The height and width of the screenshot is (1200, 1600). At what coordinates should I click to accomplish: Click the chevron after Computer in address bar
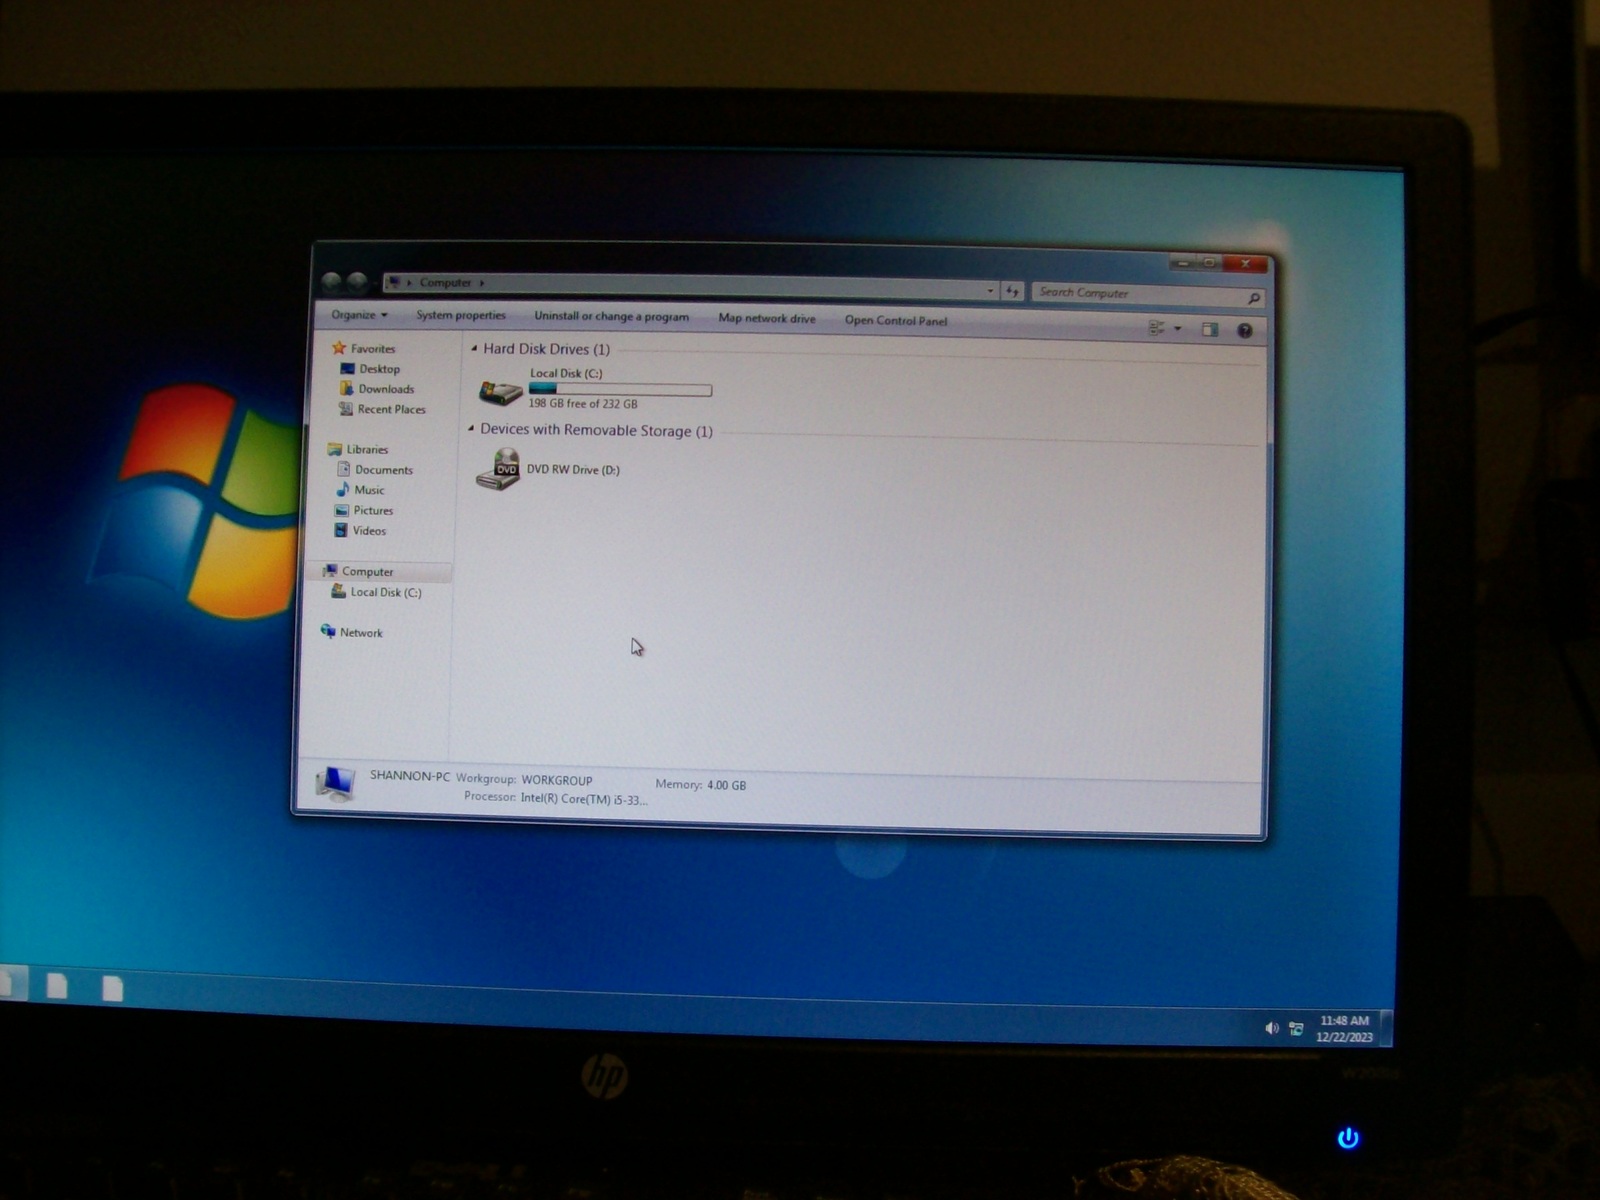tap(481, 283)
